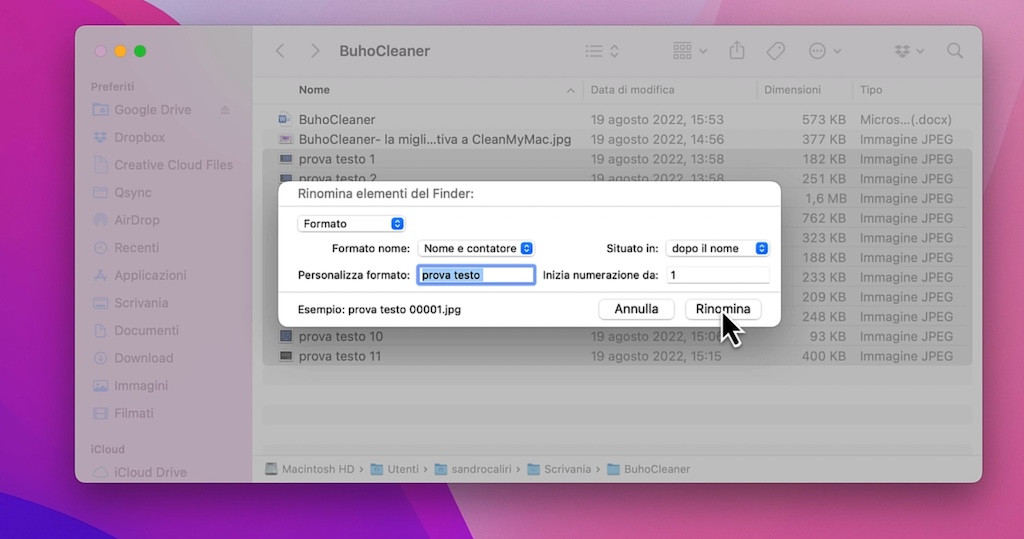Click the Finder search magnifier icon
Viewport: 1024px width, 539px height.
pyautogui.click(x=955, y=51)
